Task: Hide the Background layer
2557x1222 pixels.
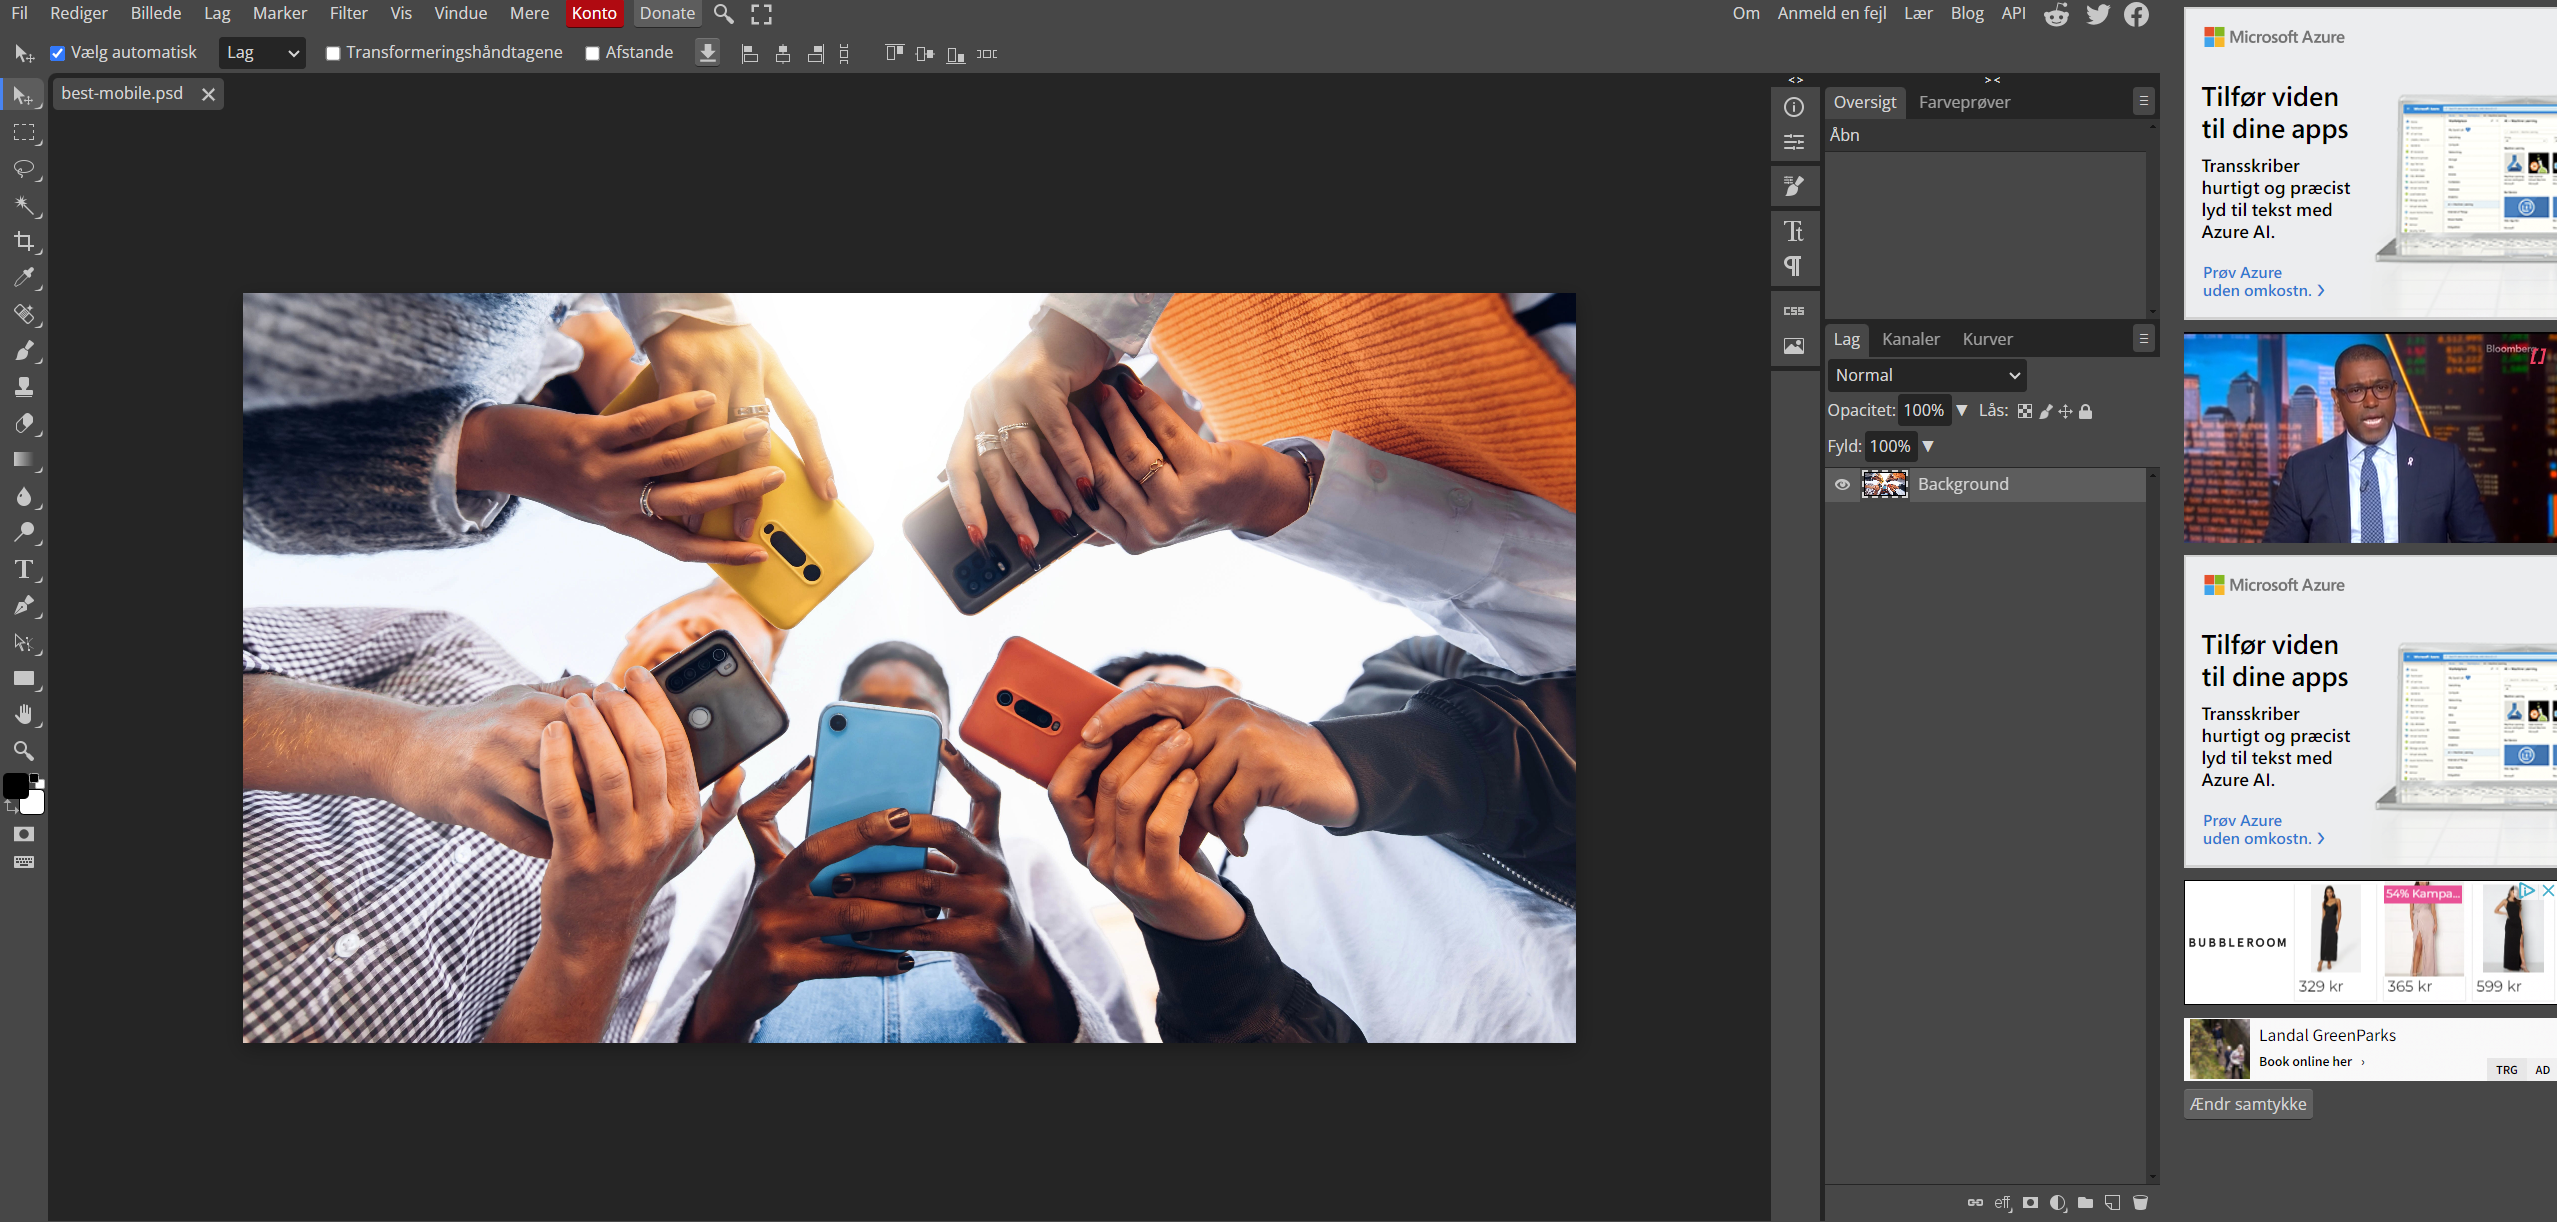Action: coord(1843,484)
